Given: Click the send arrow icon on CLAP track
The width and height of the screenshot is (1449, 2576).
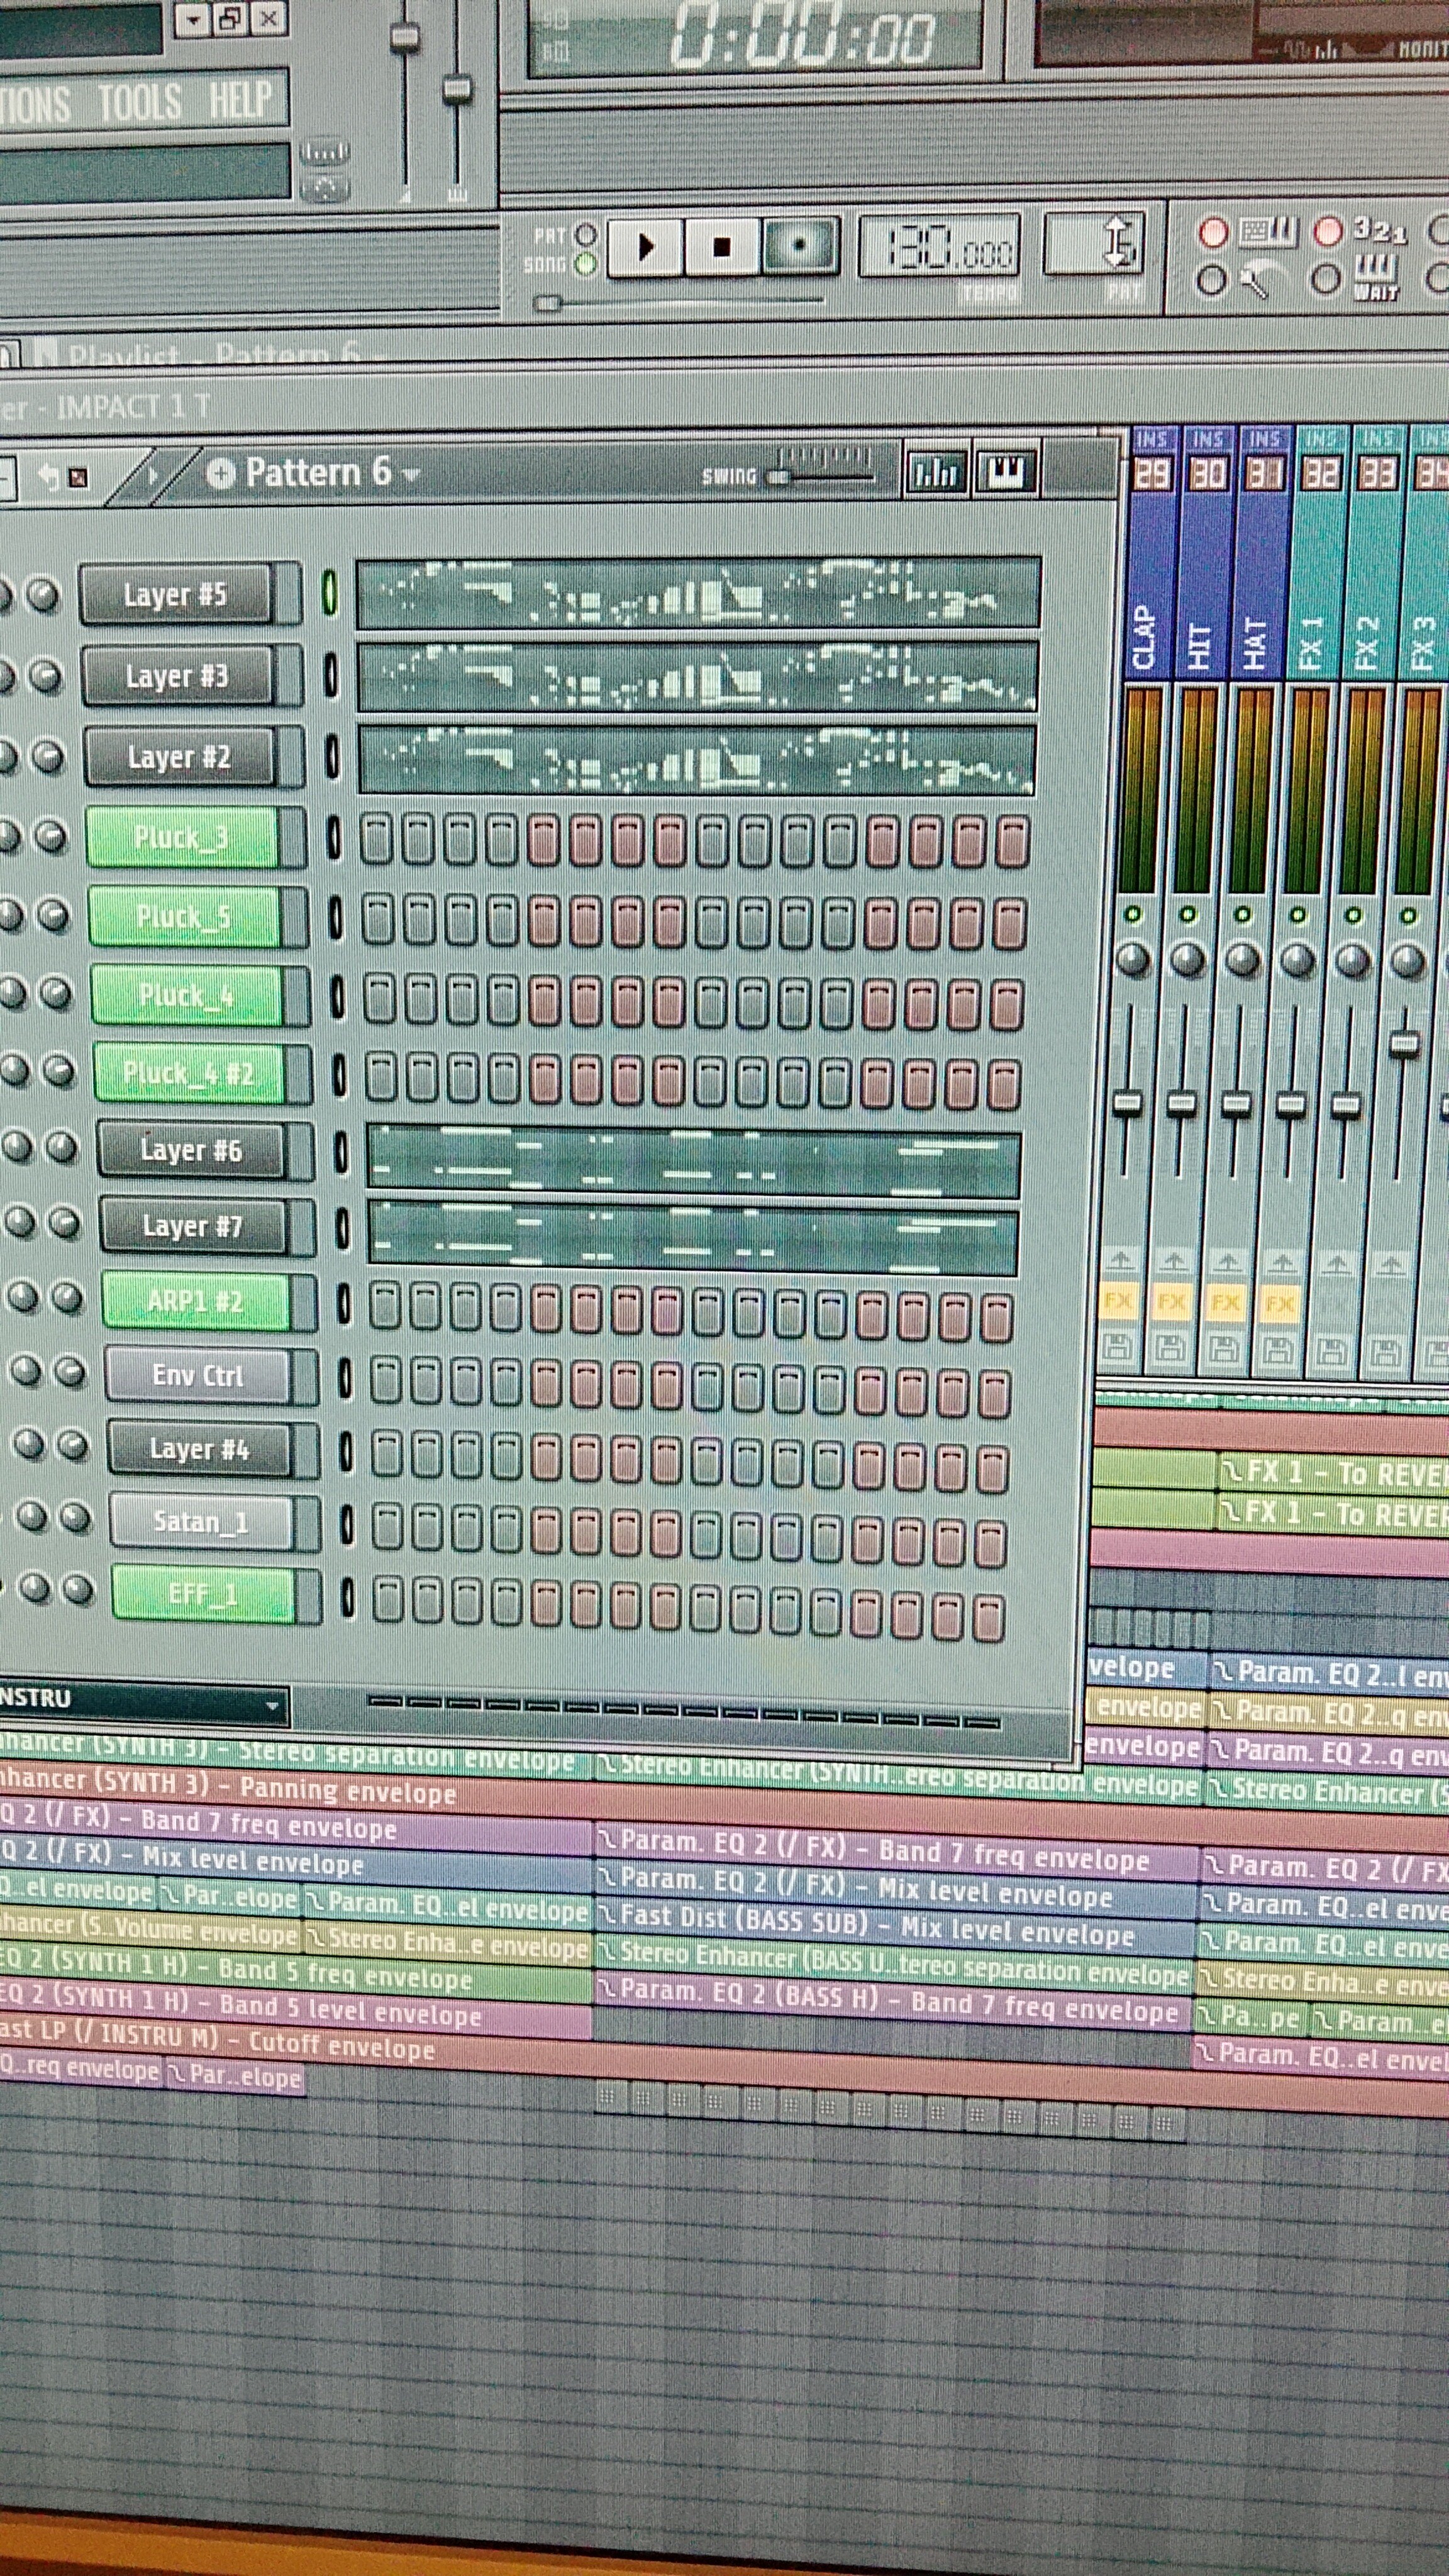Looking at the screenshot, I should click(1120, 1260).
